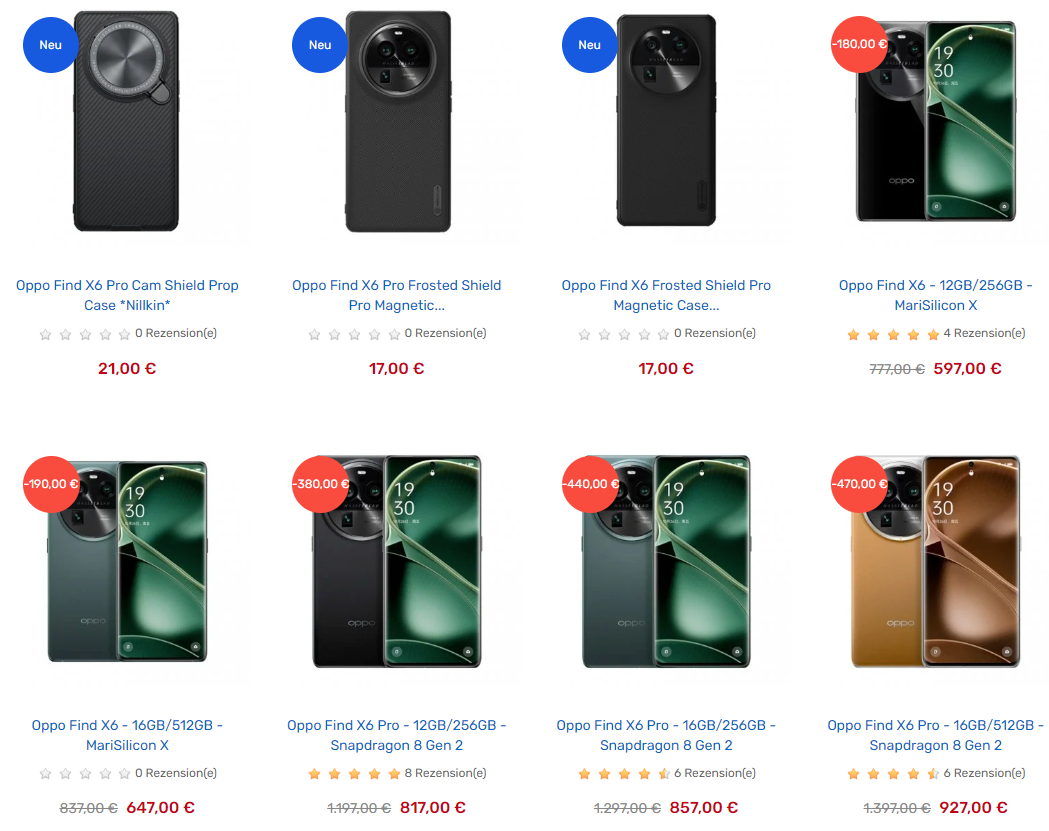Click the -190,00 € discount badge

point(51,484)
